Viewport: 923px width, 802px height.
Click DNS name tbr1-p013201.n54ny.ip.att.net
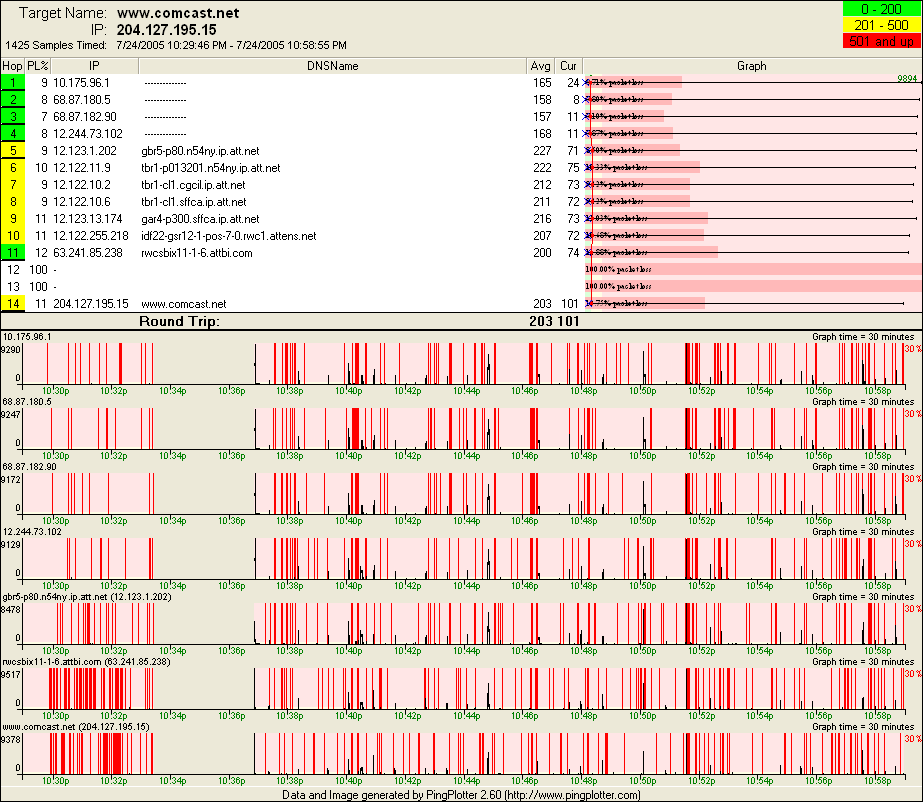[211, 168]
